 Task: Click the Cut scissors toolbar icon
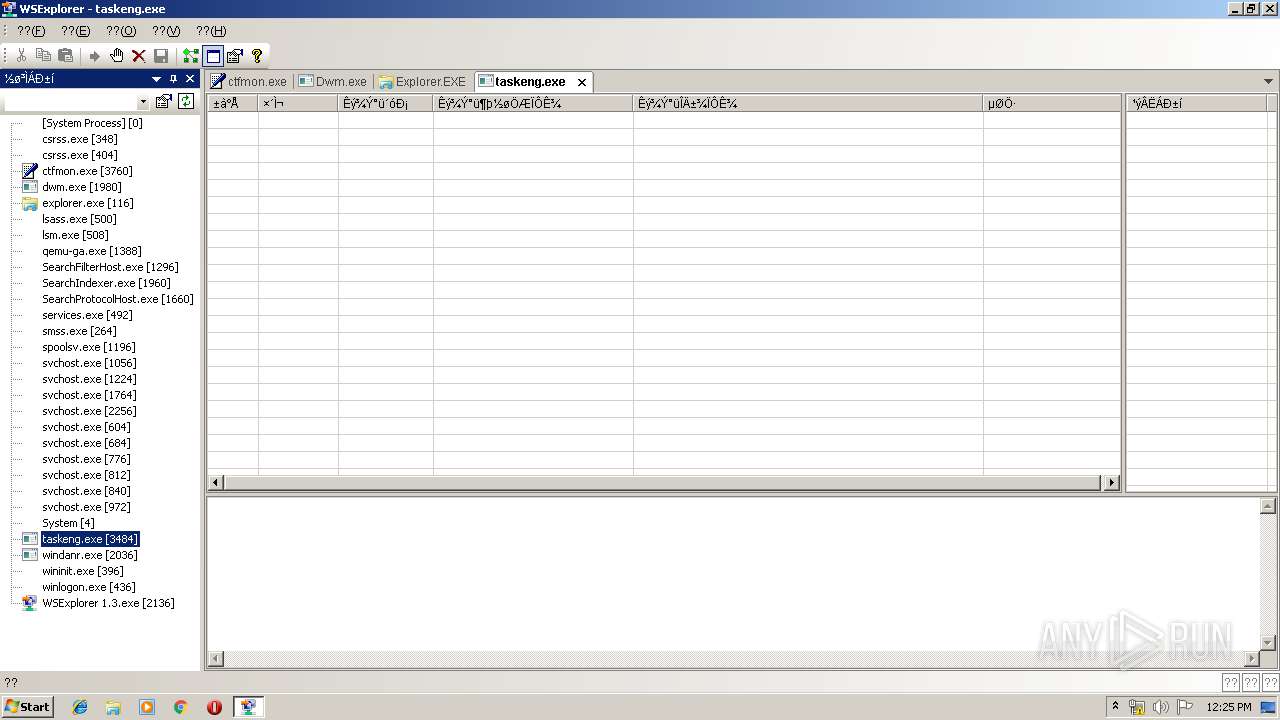click(x=21, y=56)
